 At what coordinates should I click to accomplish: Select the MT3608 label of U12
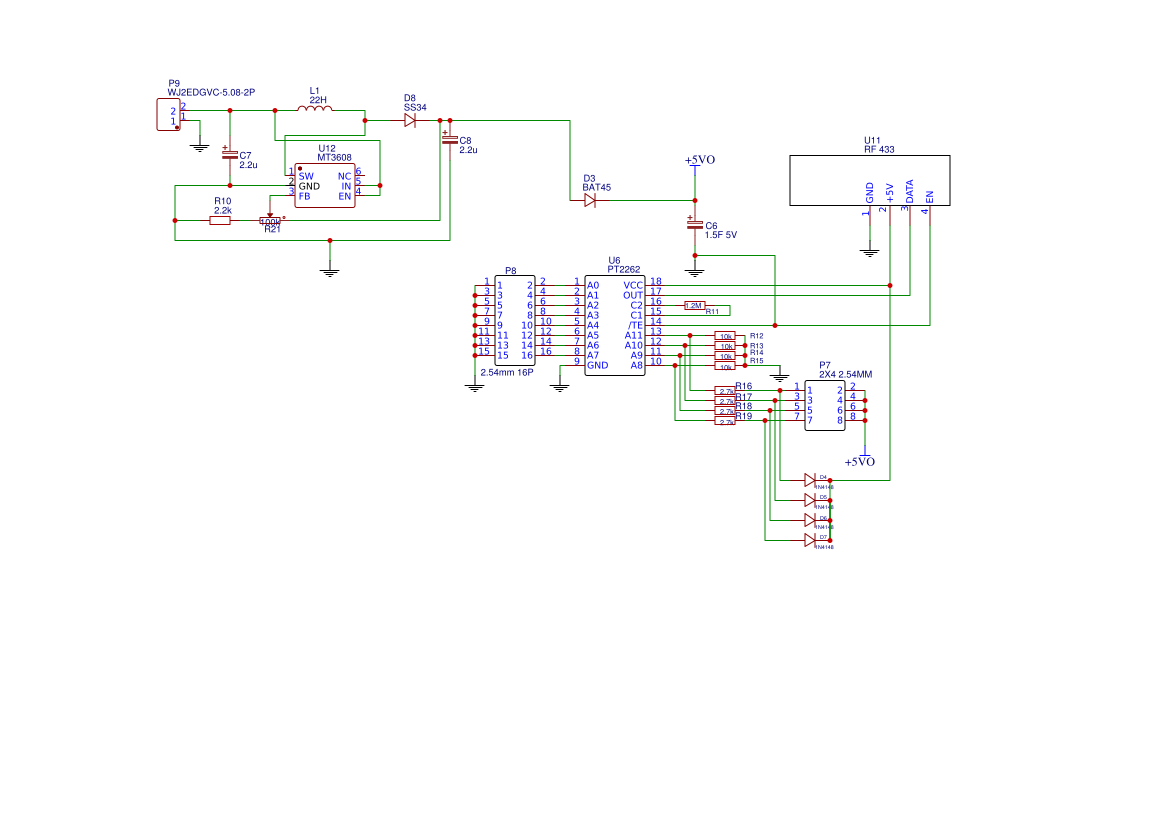pyautogui.click(x=334, y=157)
